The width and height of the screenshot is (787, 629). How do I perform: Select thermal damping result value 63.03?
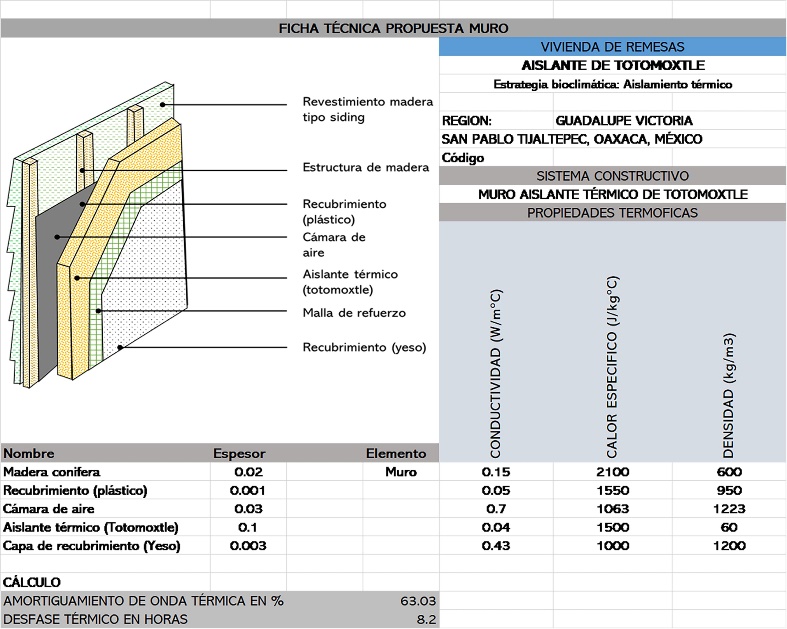418,601
